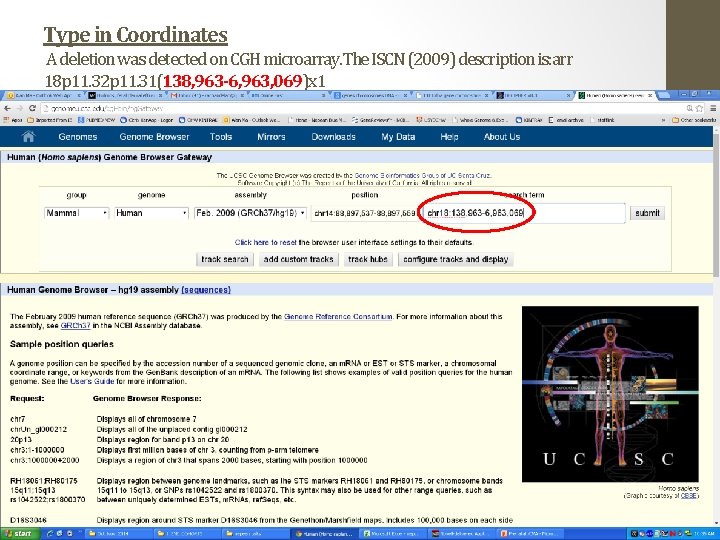Click the search term field with chr18 coordinates
The image size is (720, 540).
524,213
